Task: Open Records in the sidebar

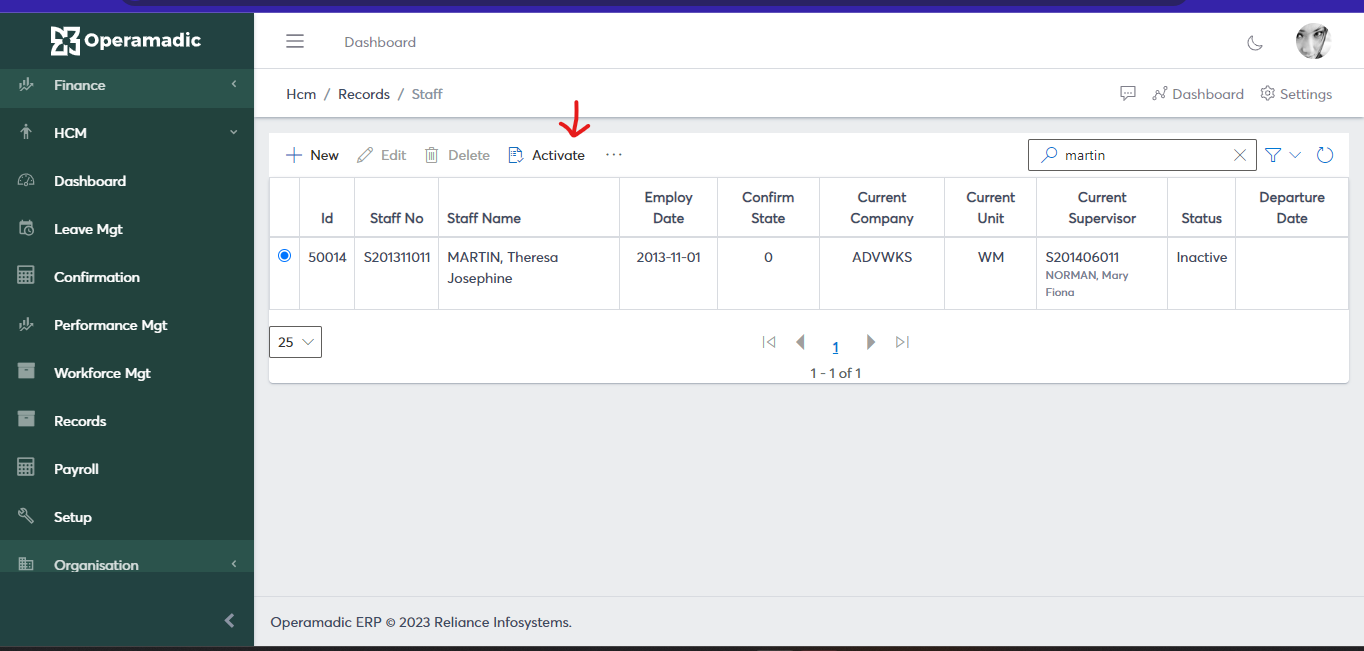Action: (127, 421)
